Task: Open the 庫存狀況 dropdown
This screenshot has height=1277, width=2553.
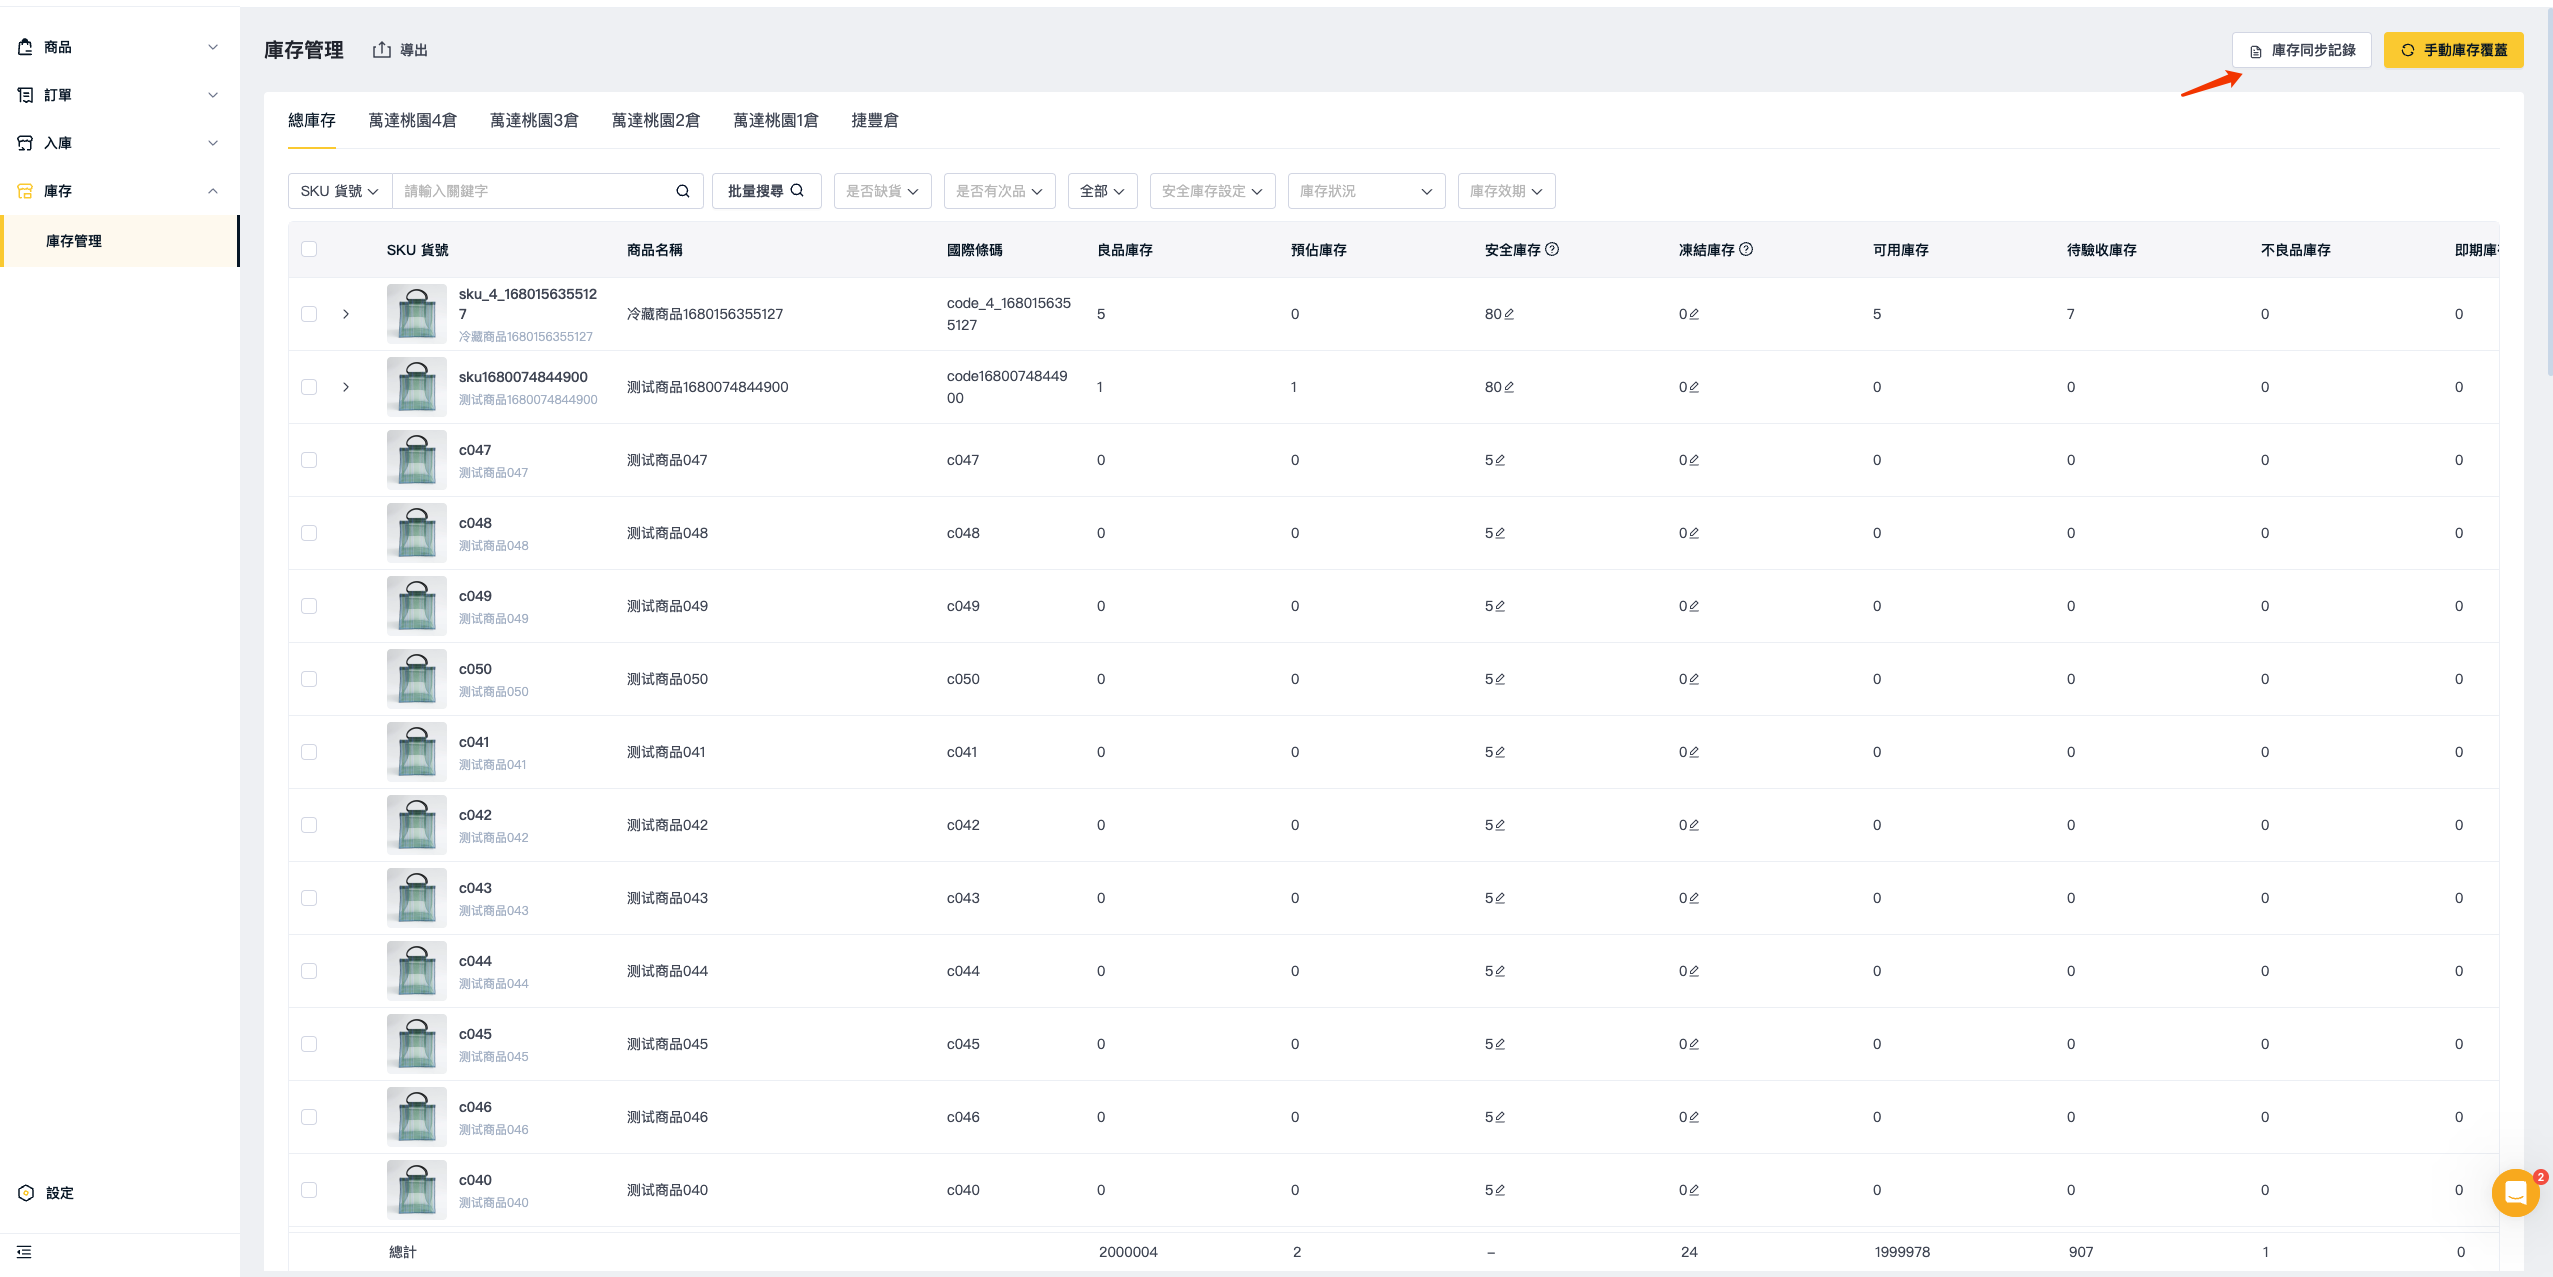Action: click(x=1365, y=191)
